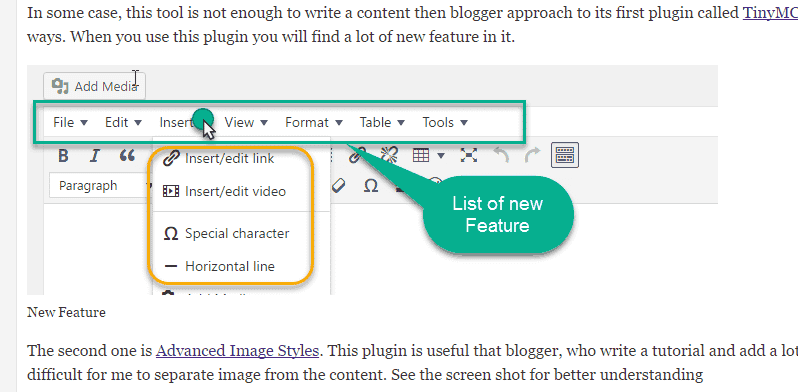Screen dimensions: 798x392
Task: Click the Omega special character toolbar icon
Action: click(x=370, y=186)
